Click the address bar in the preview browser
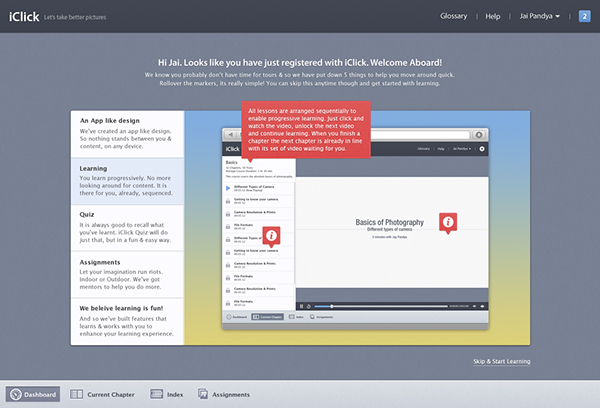Screen dimensions: 600x408 point(420,135)
